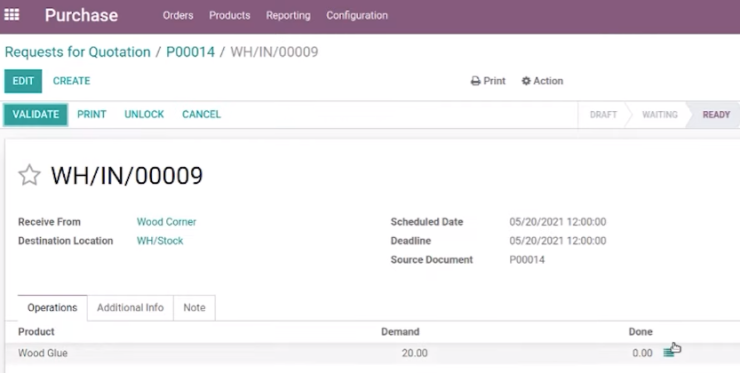Go to P00014 in the breadcrumb
Screen dimensions: 740x373
pos(190,52)
